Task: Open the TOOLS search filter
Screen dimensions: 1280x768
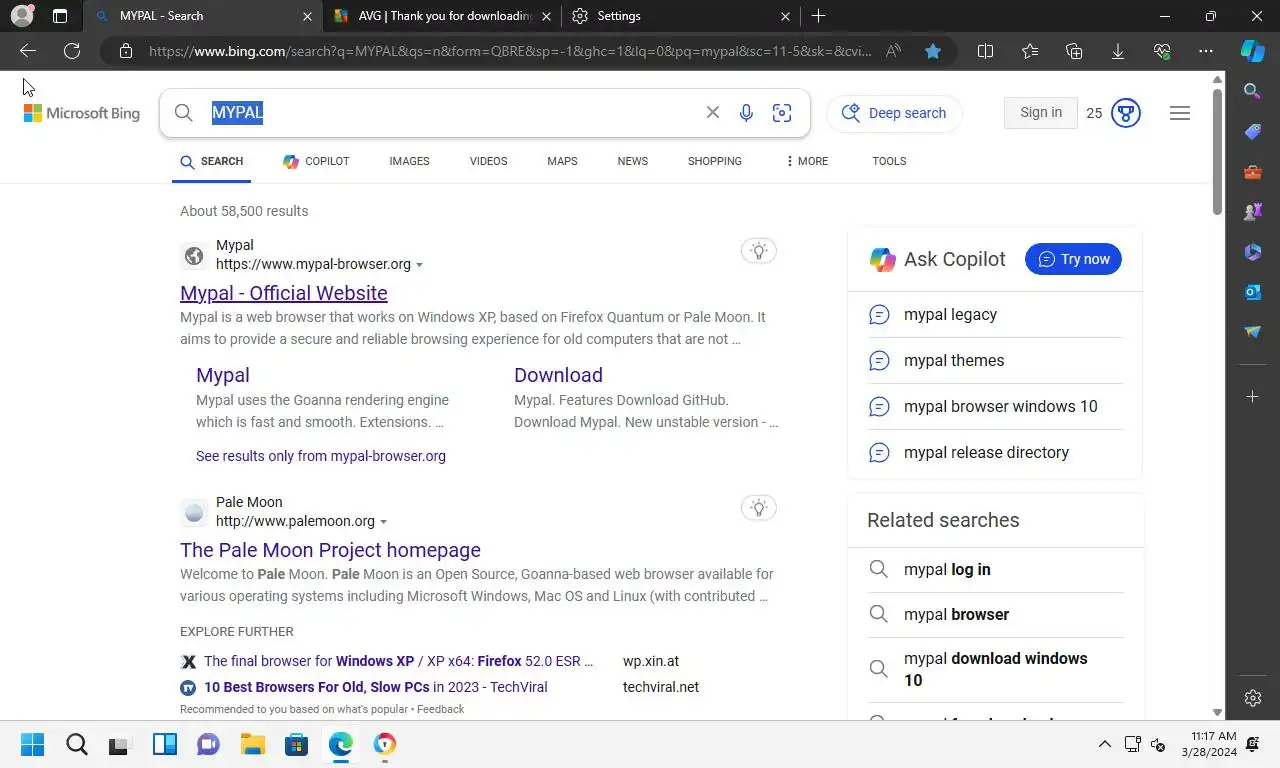Action: (x=889, y=161)
